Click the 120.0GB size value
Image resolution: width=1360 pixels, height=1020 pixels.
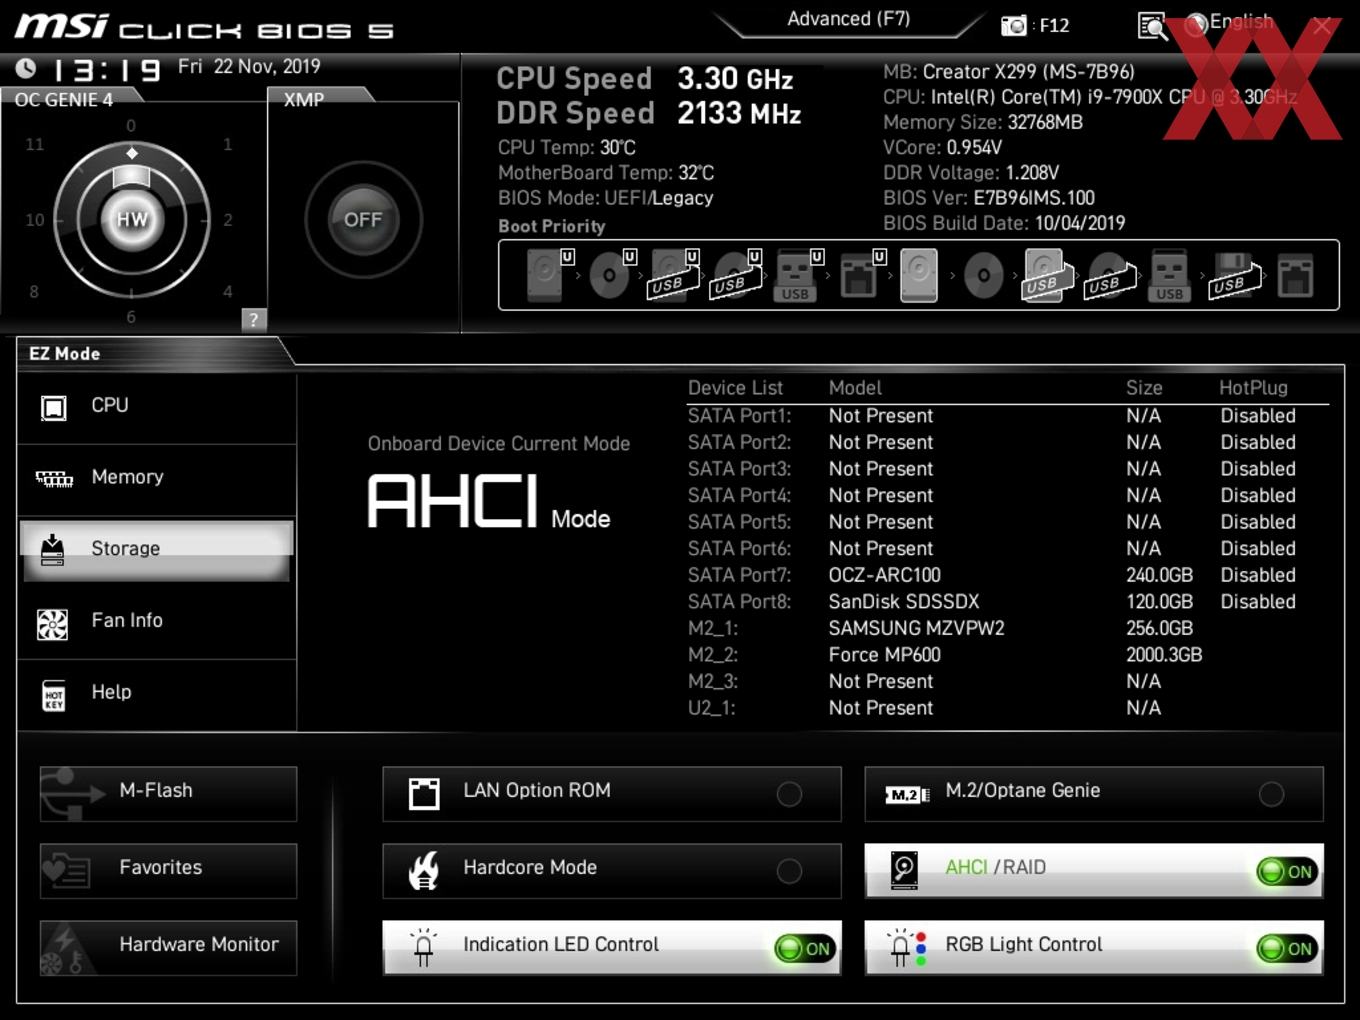[x=1159, y=602]
